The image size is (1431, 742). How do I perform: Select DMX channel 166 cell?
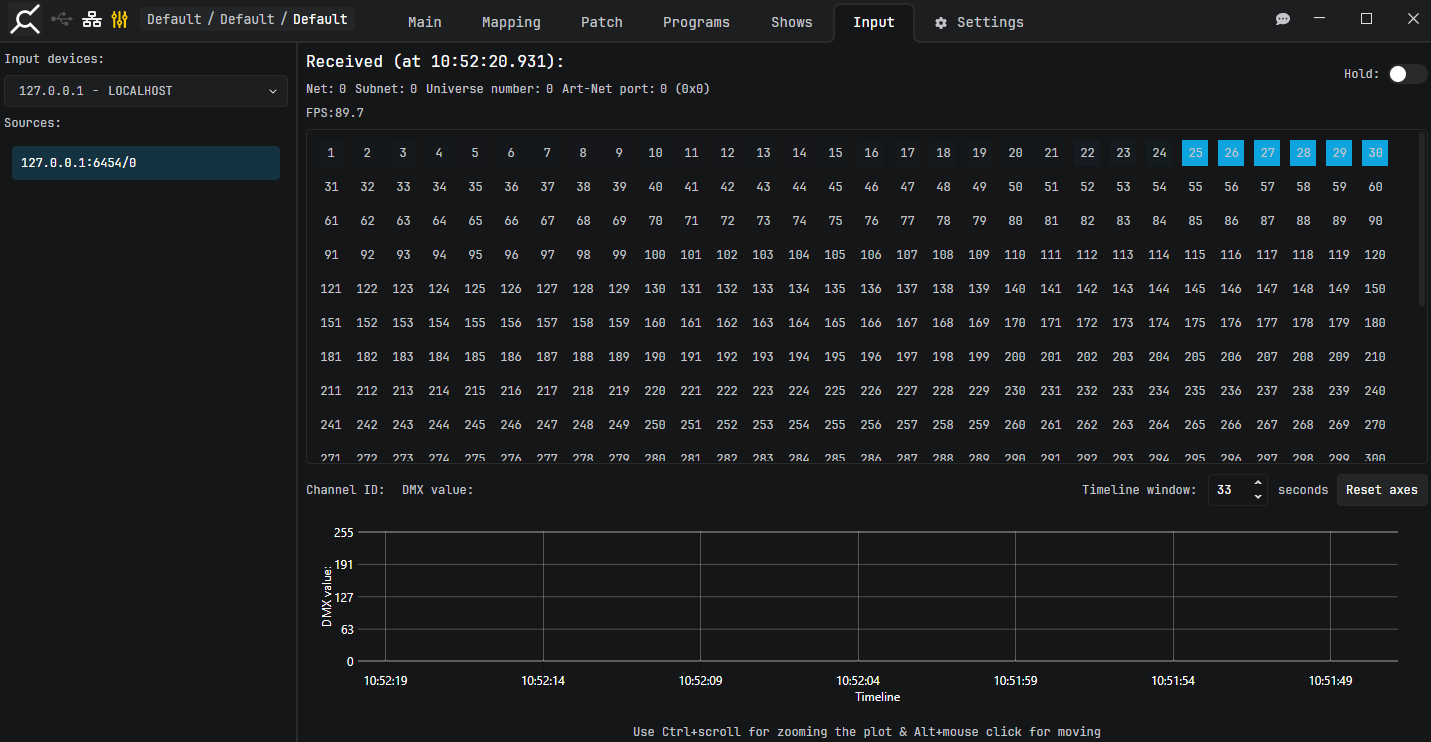871,323
